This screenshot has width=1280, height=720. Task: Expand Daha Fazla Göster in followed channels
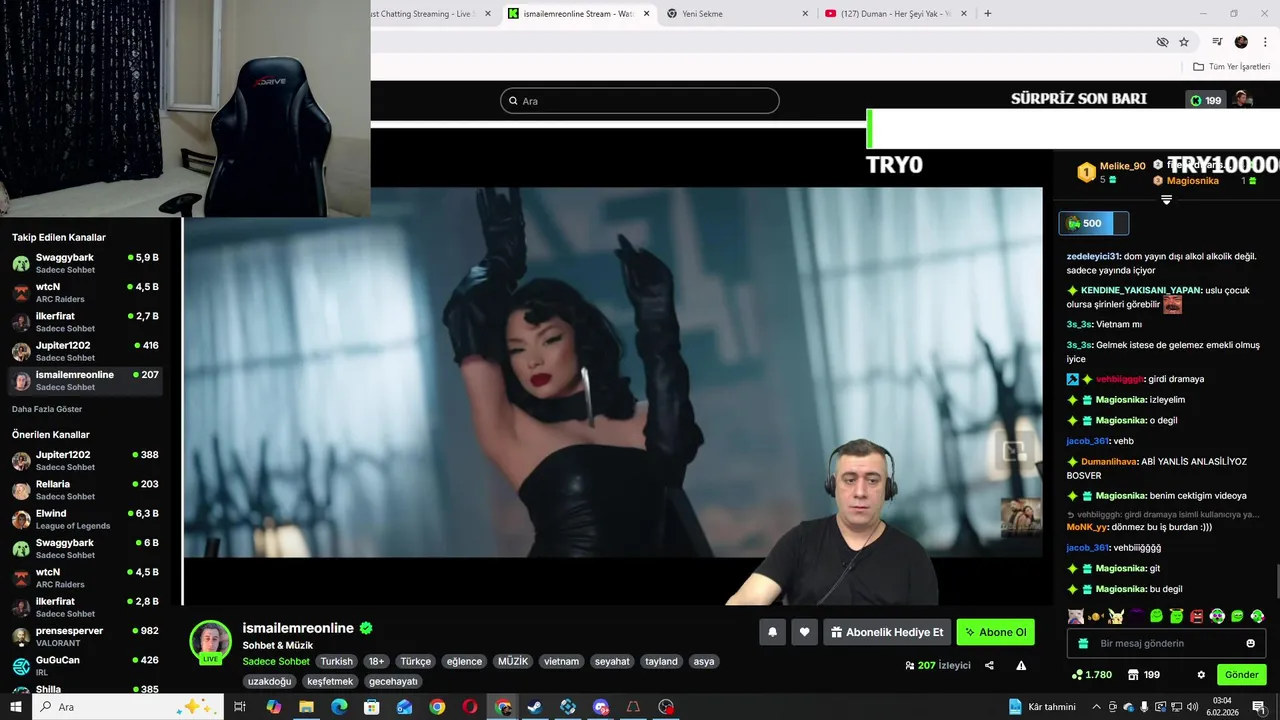[47, 409]
